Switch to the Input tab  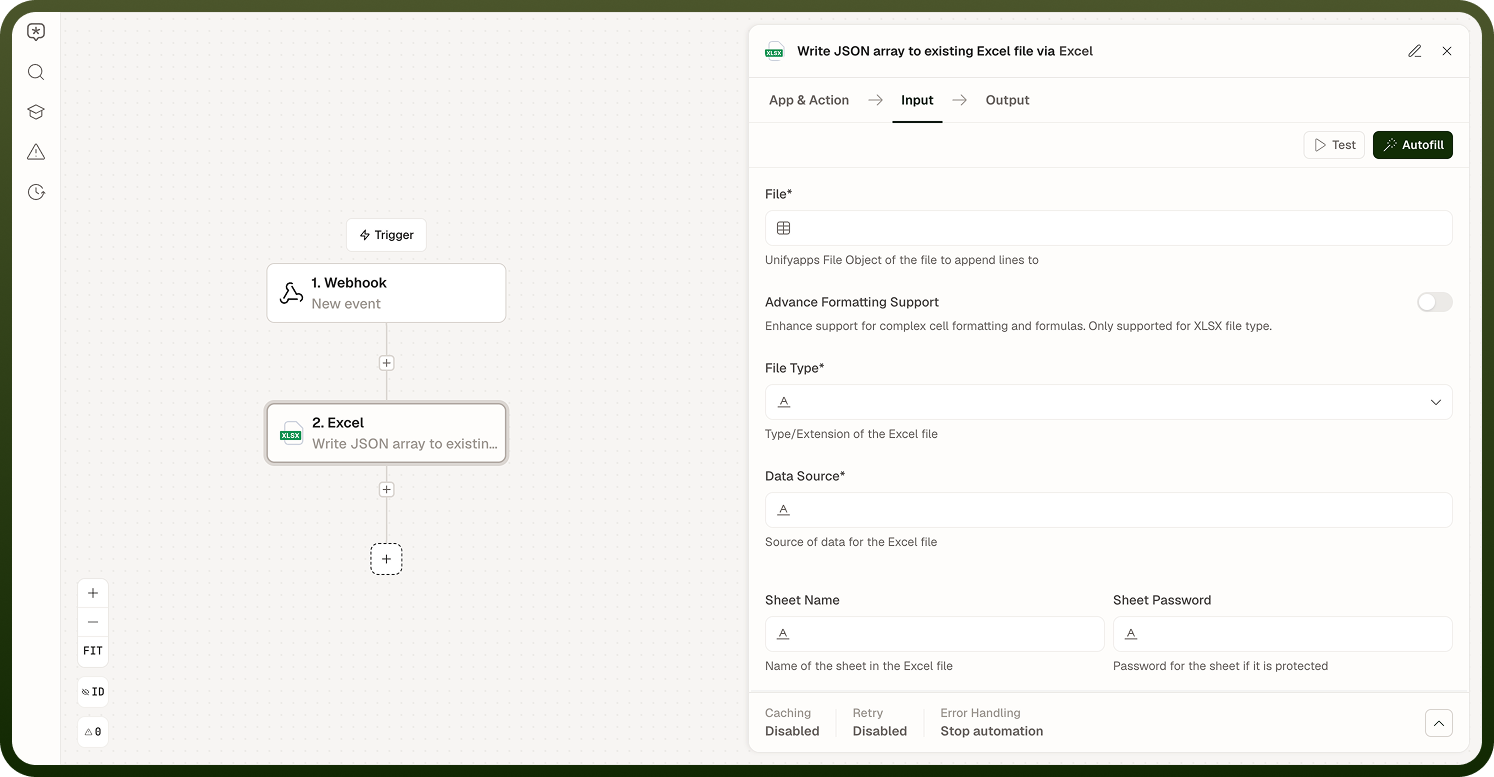[x=917, y=100]
